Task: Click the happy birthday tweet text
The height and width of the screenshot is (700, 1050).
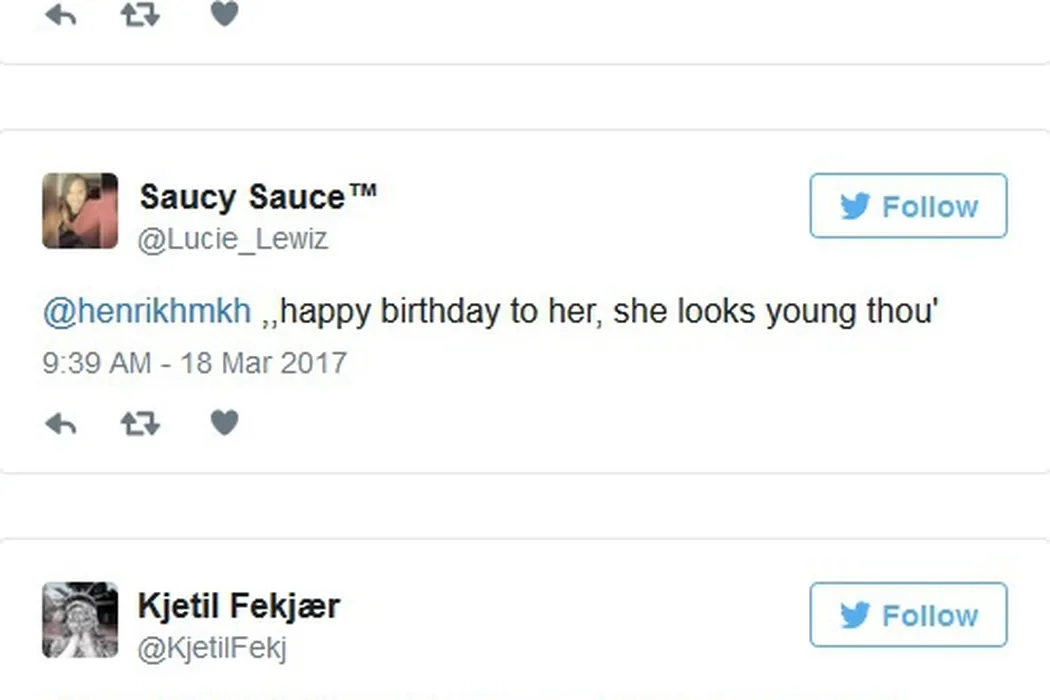Action: 600,312
